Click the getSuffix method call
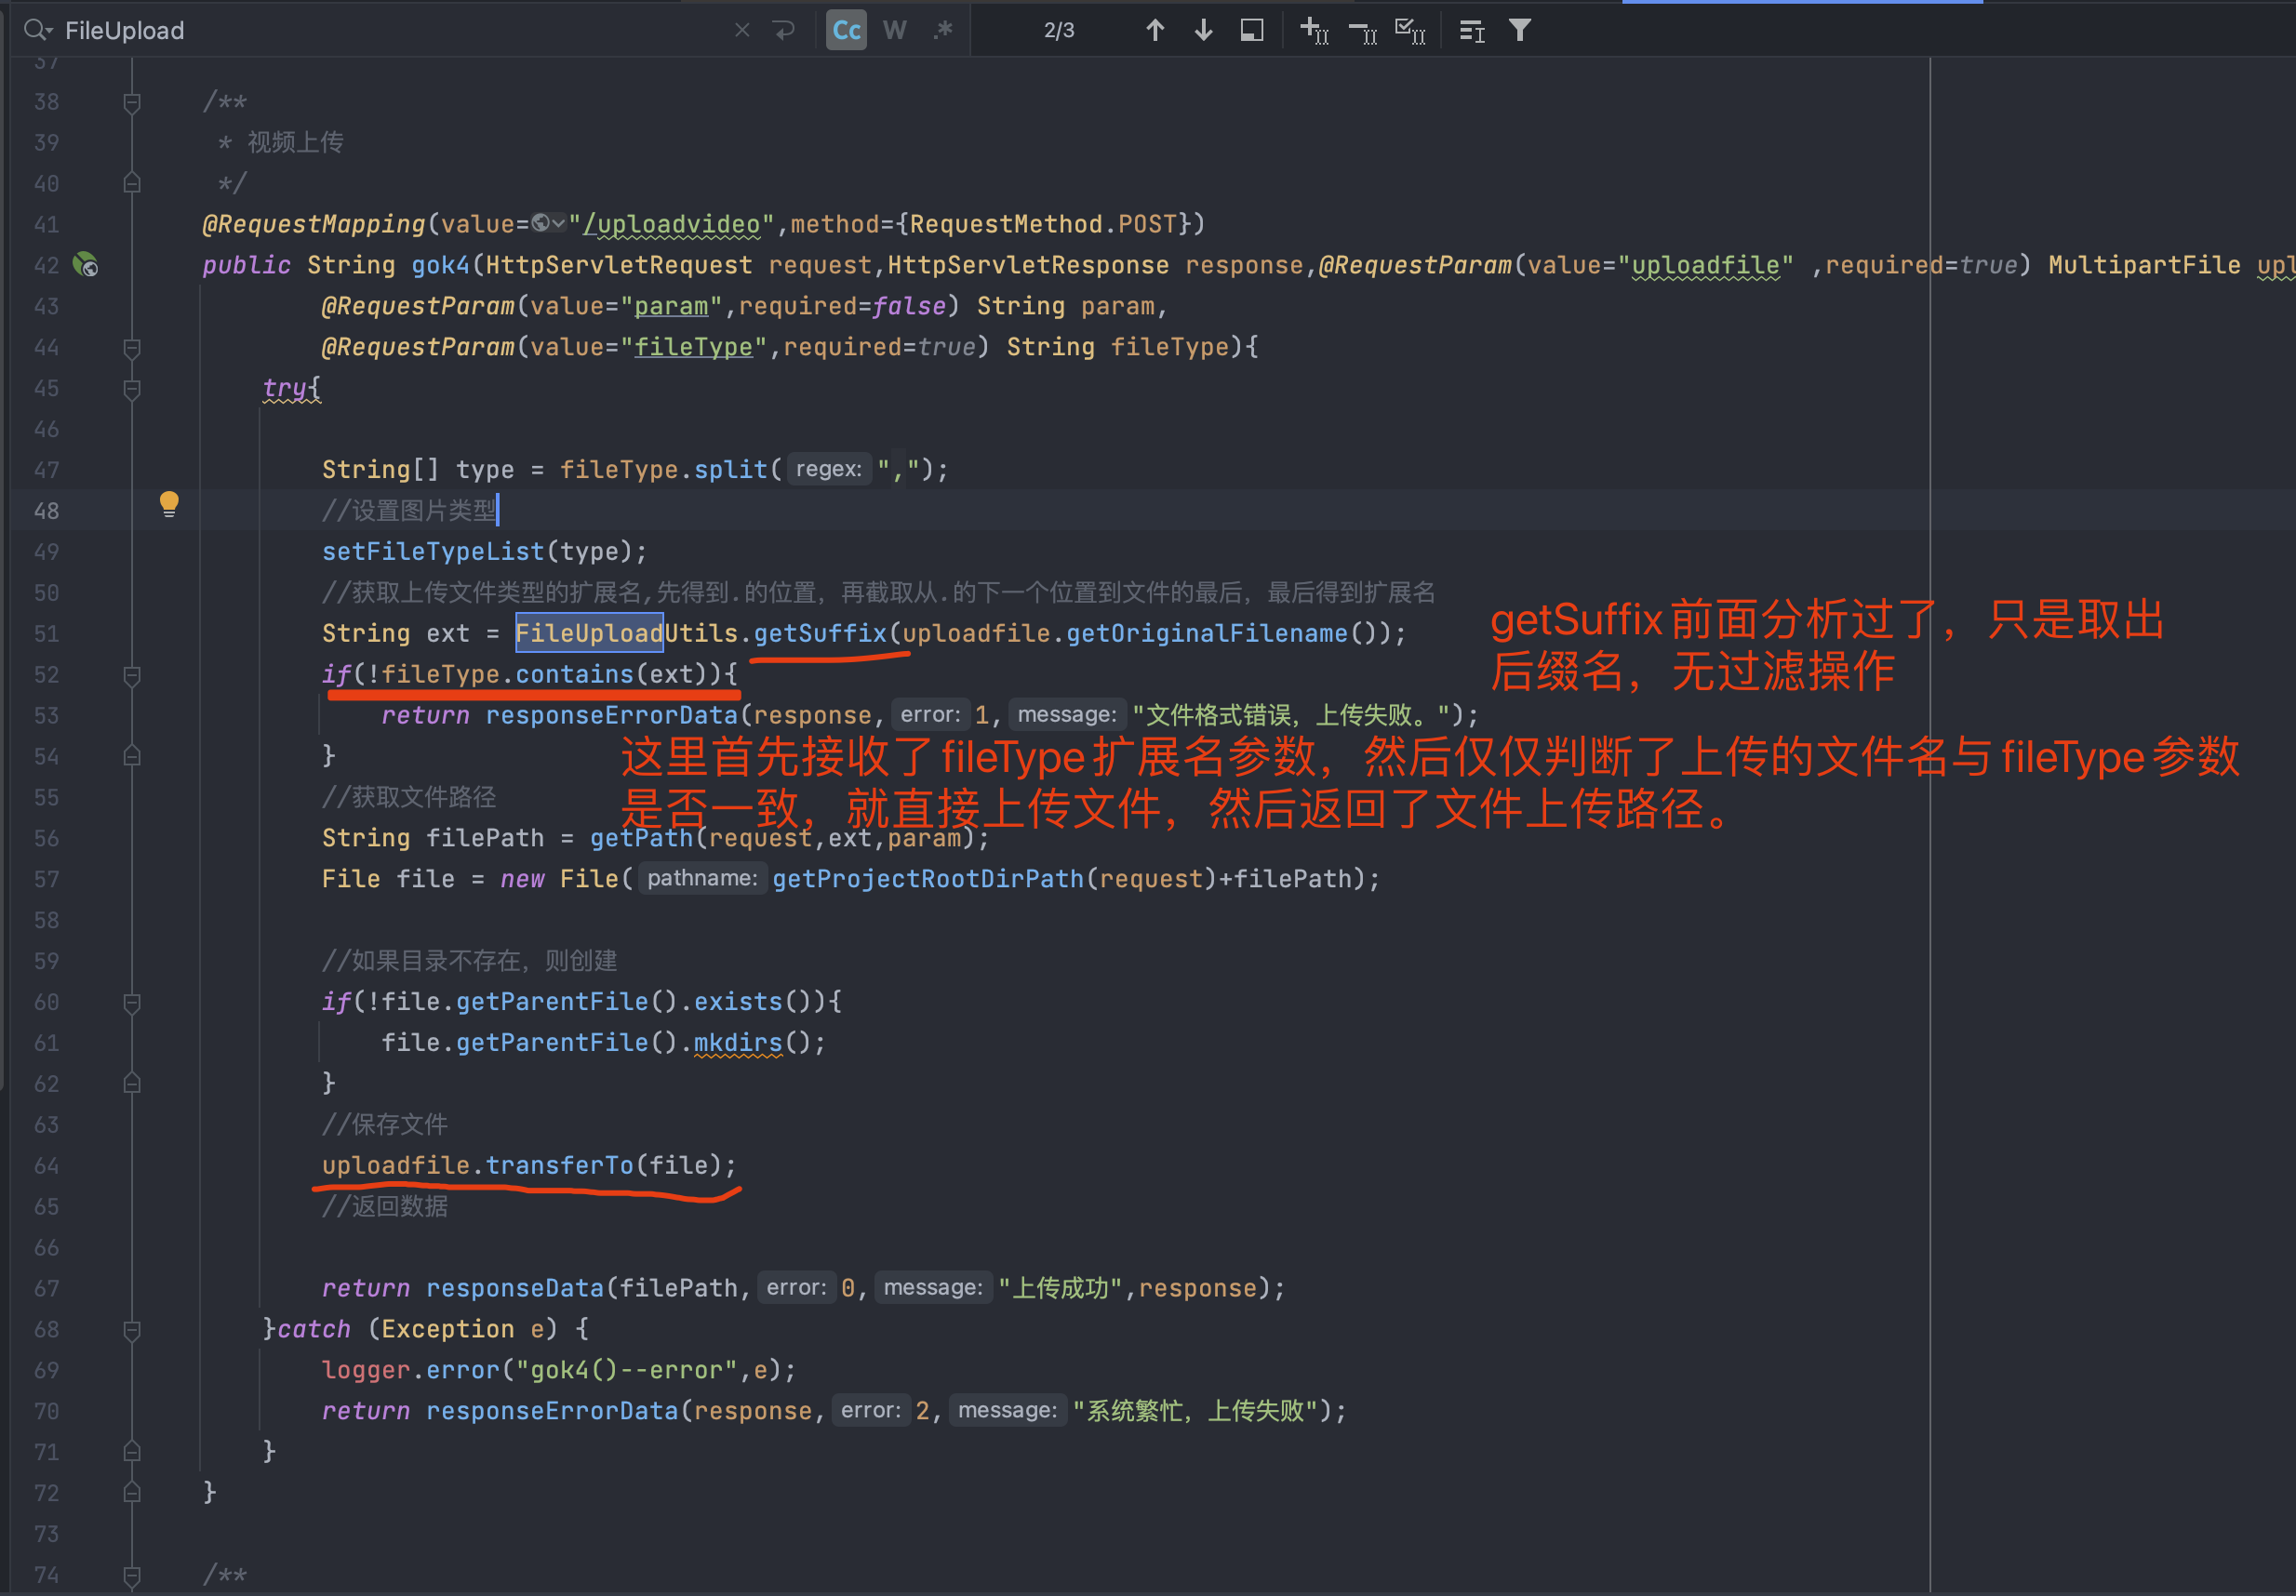Image resolution: width=2296 pixels, height=1596 pixels. 820,634
